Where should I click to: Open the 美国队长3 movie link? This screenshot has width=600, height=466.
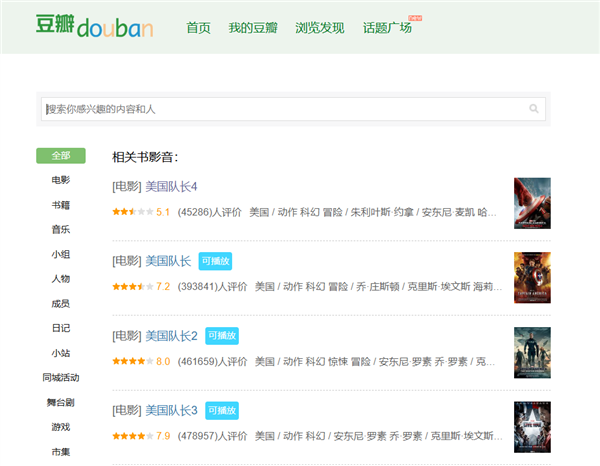(171, 411)
